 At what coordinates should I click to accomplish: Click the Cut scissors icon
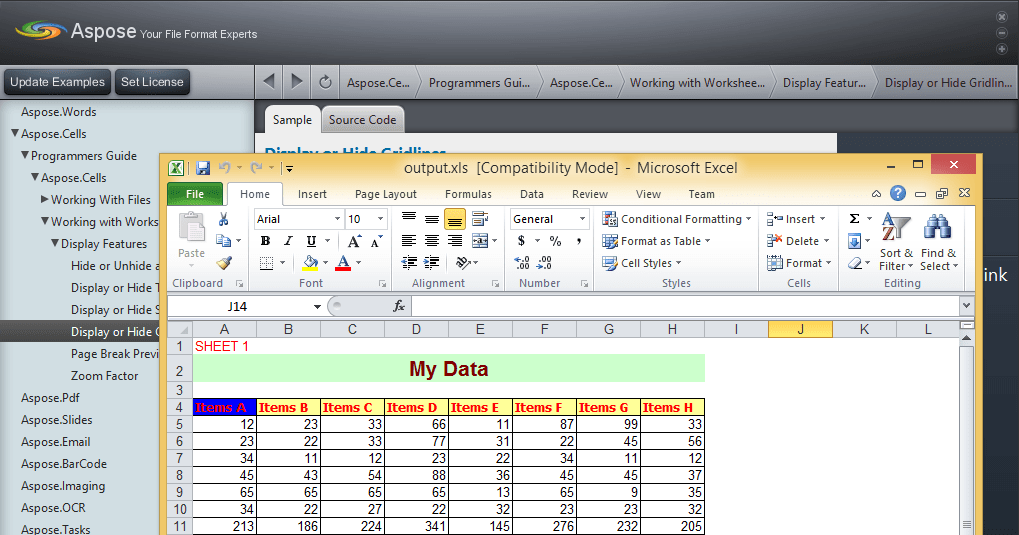point(224,219)
